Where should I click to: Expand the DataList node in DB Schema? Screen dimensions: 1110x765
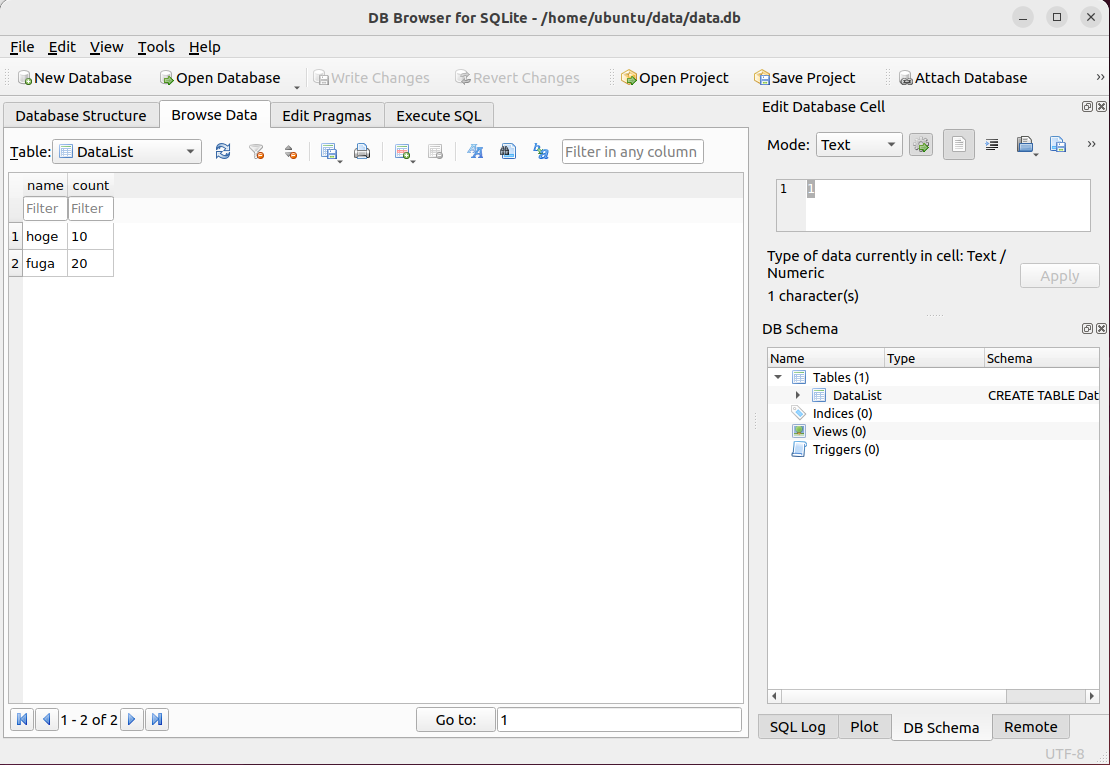[x=797, y=395]
